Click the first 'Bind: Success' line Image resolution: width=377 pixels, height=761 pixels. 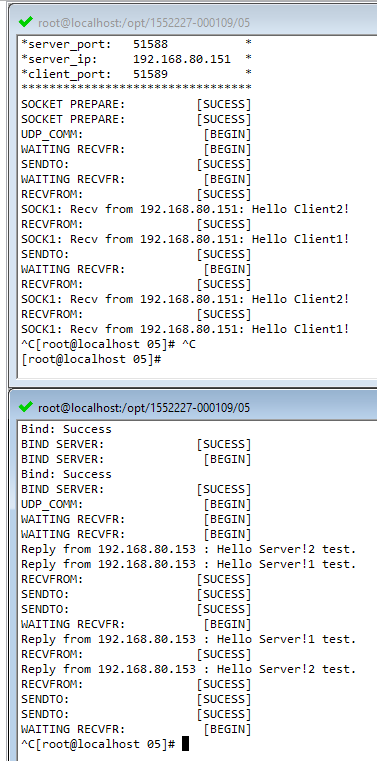pos(66,429)
